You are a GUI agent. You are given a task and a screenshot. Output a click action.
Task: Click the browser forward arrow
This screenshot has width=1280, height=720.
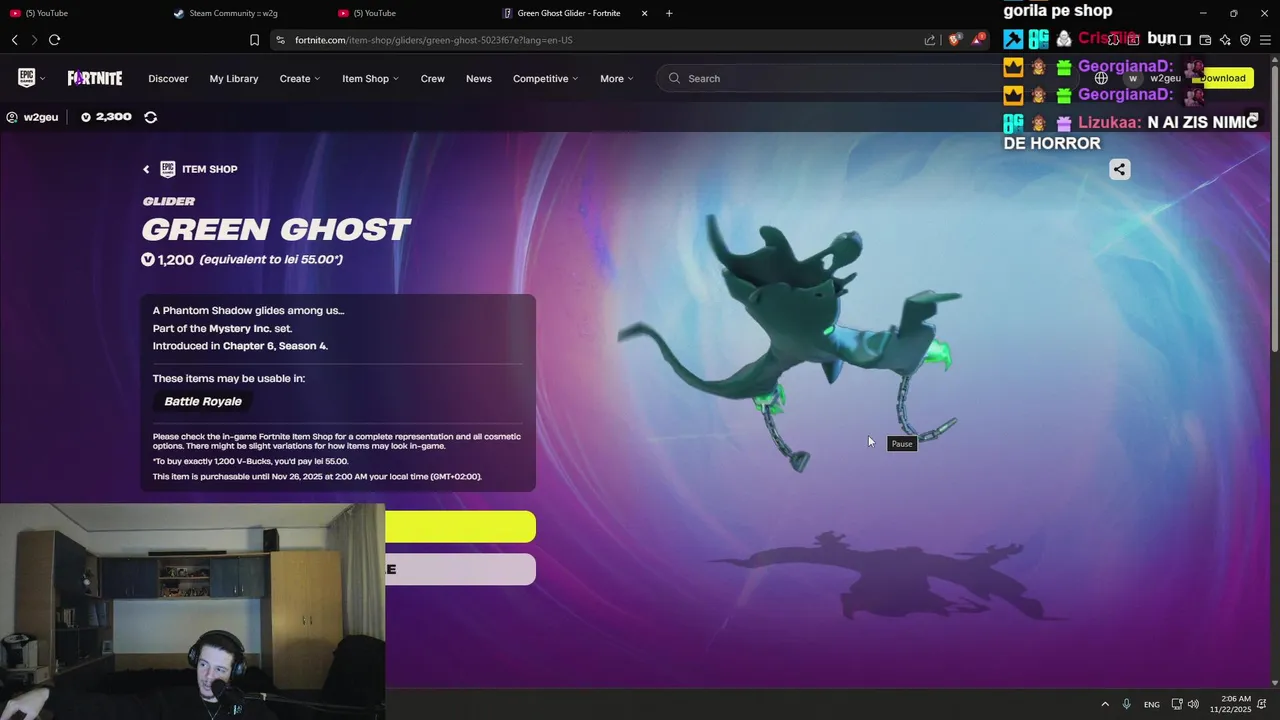pos(34,40)
